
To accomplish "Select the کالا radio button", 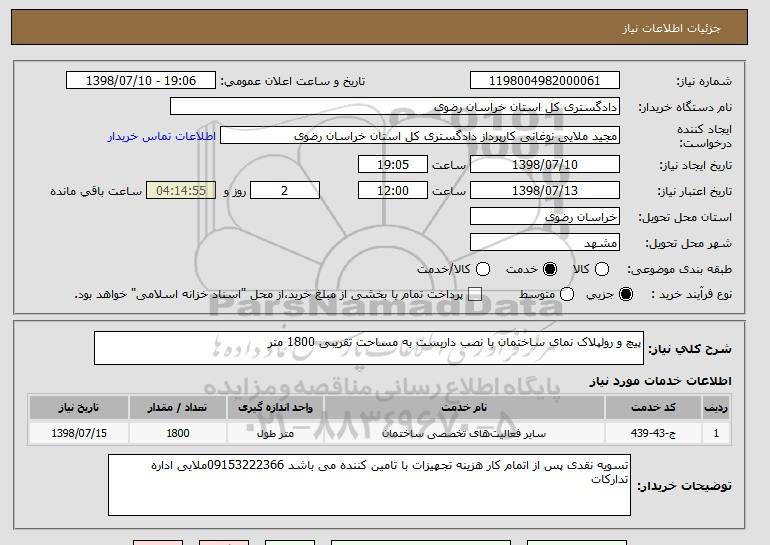I will coord(602,269).
